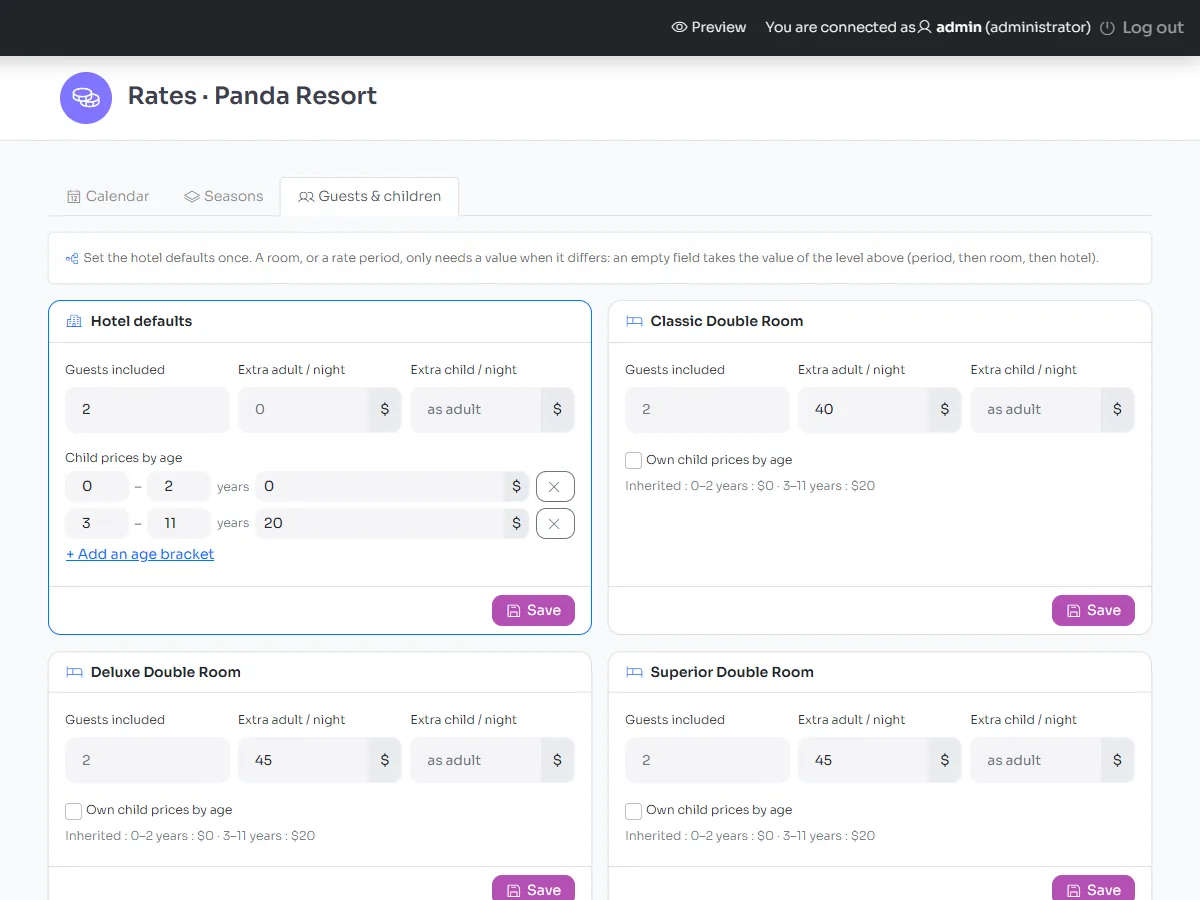1200x900 pixels.
Task: Click the hierarchy icon in the info banner
Action: (72, 258)
